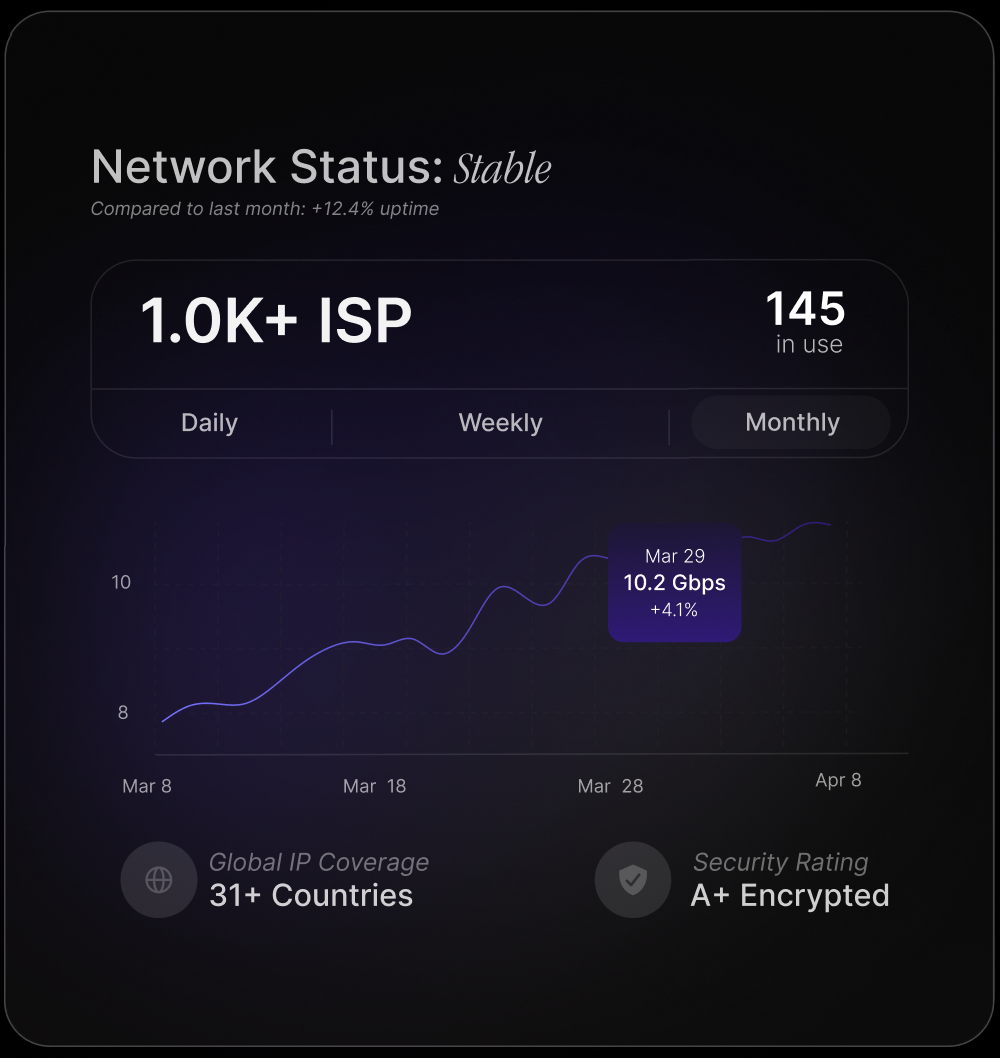The image size is (1000, 1058).
Task: Click the Security Rating label
Action: 781,862
